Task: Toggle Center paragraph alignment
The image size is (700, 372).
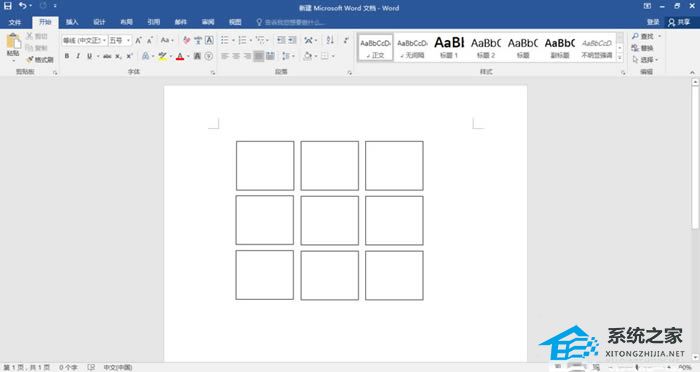Action: coord(236,56)
